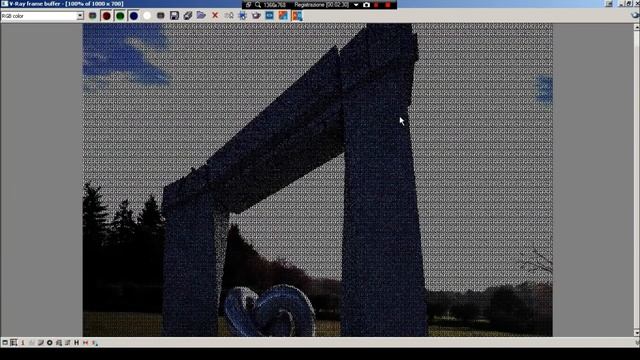Toggle the blue channel display

[x=133, y=16]
